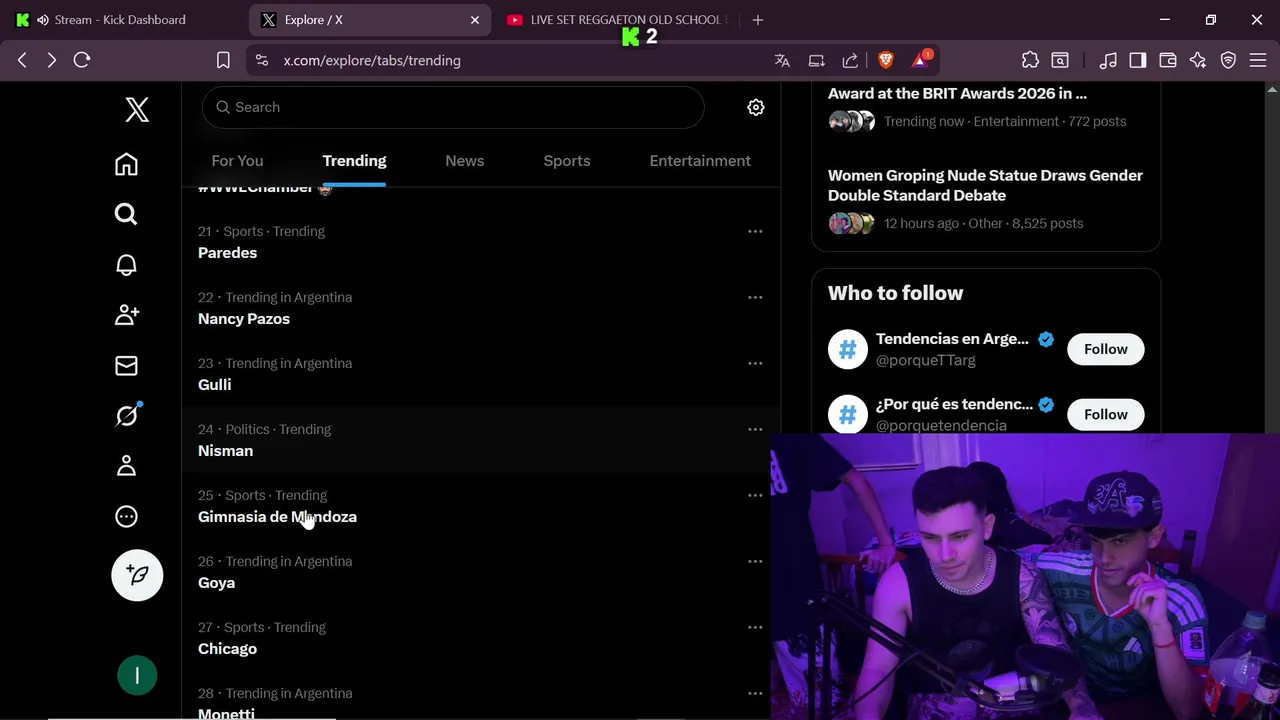Viewport: 1280px width, 720px height.
Task: Open the Nancy Pazos trend
Action: pos(481,307)
